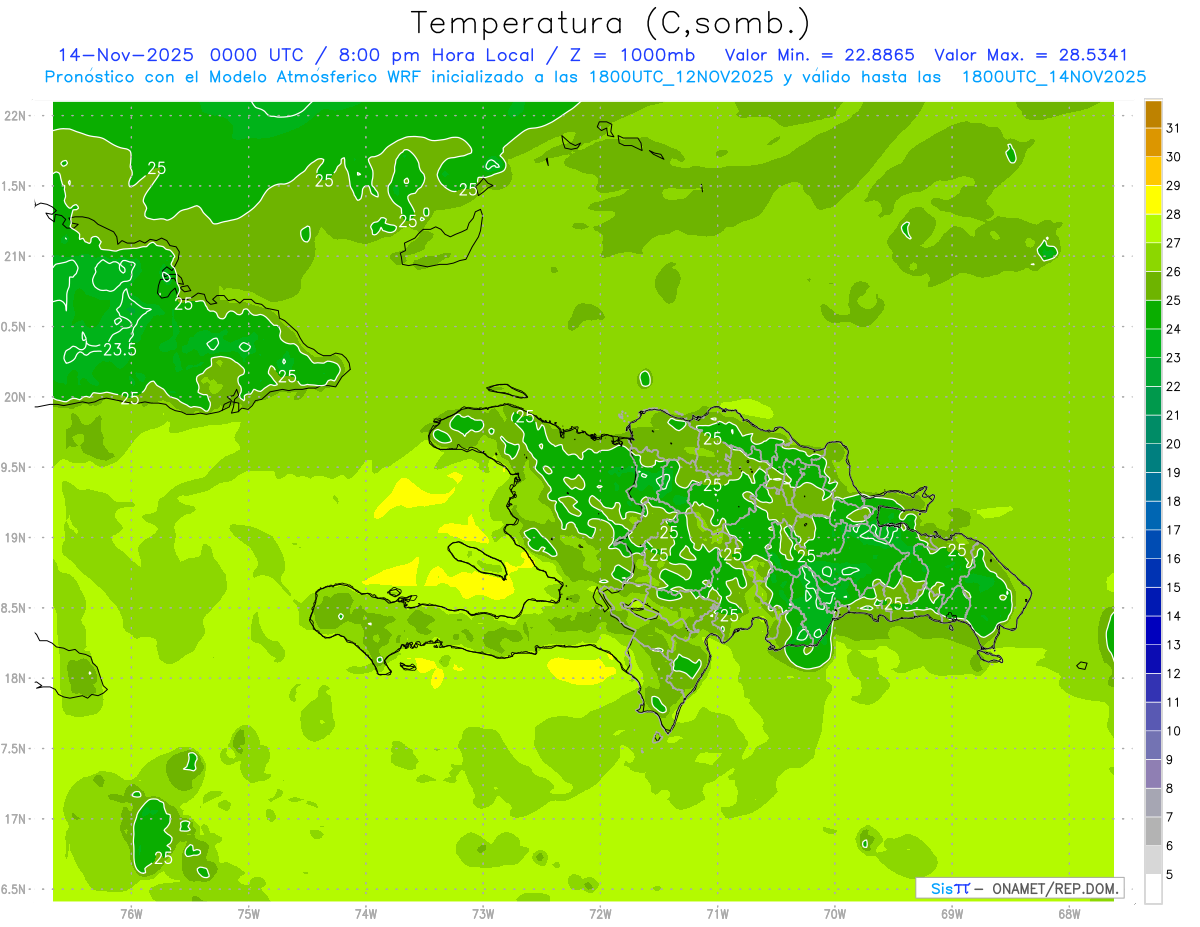
Task: Click the 71W longitude axis label
Action: (717, 913)
